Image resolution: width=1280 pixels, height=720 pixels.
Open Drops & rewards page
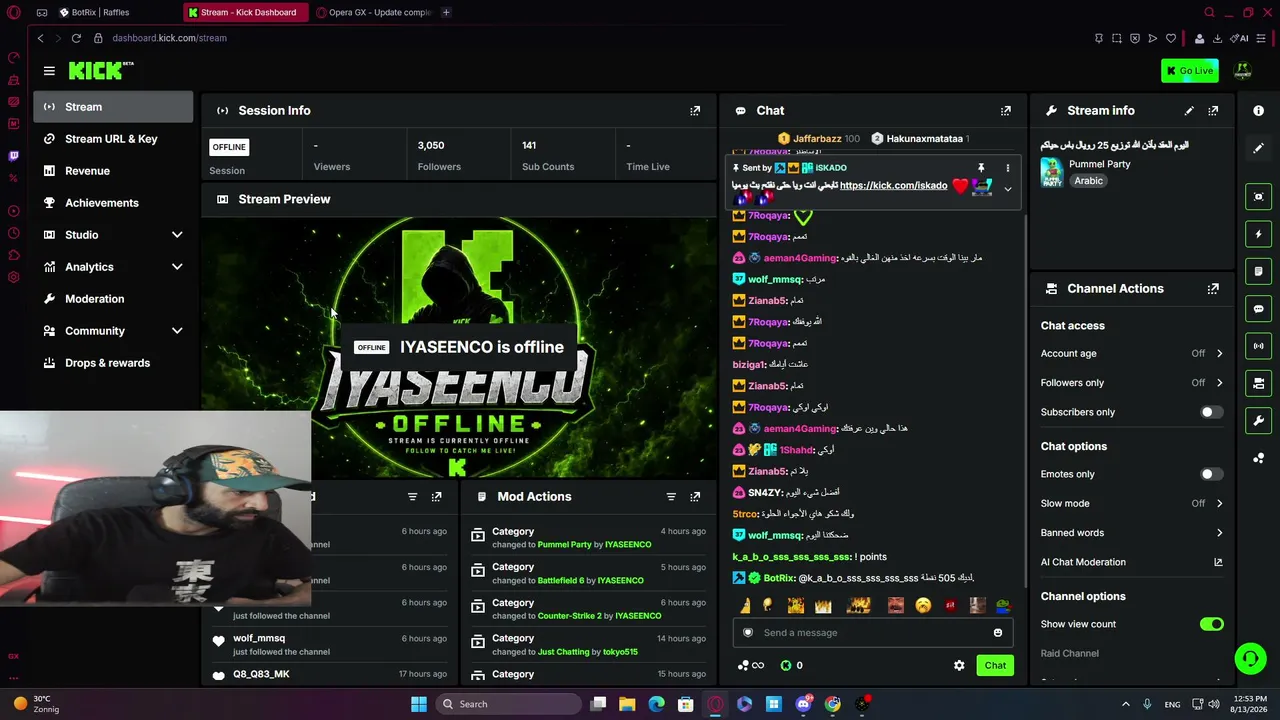click(113, 363)
